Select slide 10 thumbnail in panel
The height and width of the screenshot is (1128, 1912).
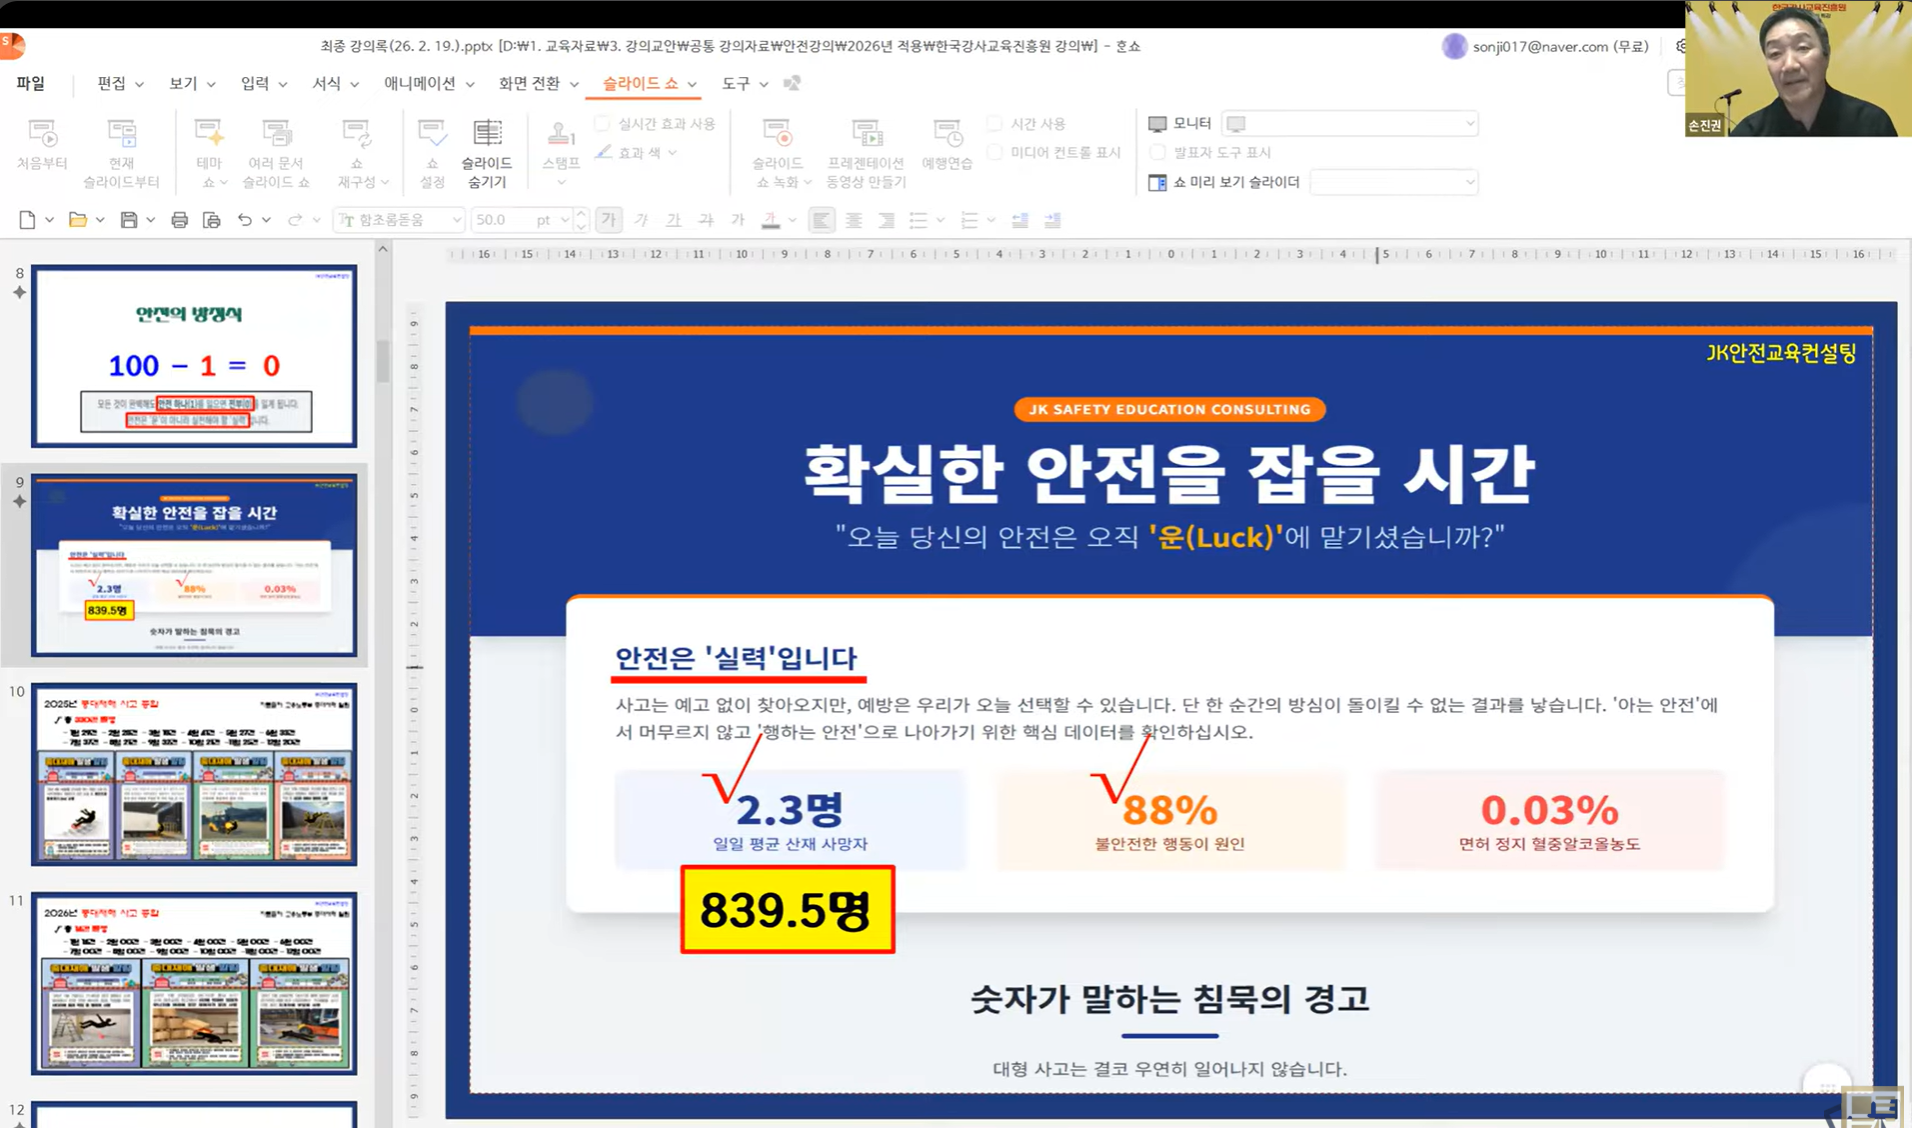click(x=194, y=774)
